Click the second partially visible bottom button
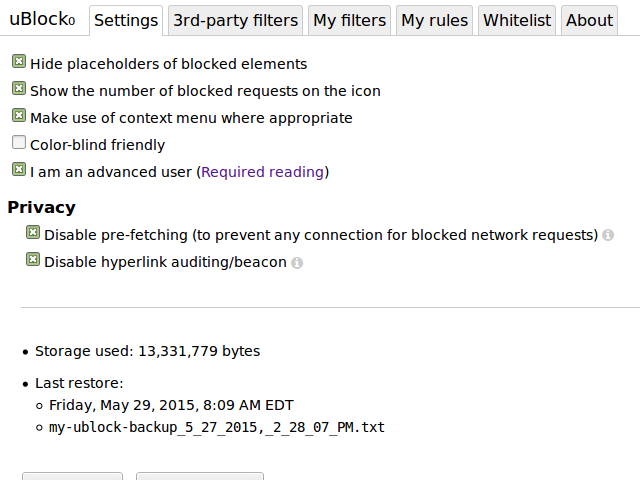Viewport: 640px width, 480px height. [200, 476]
